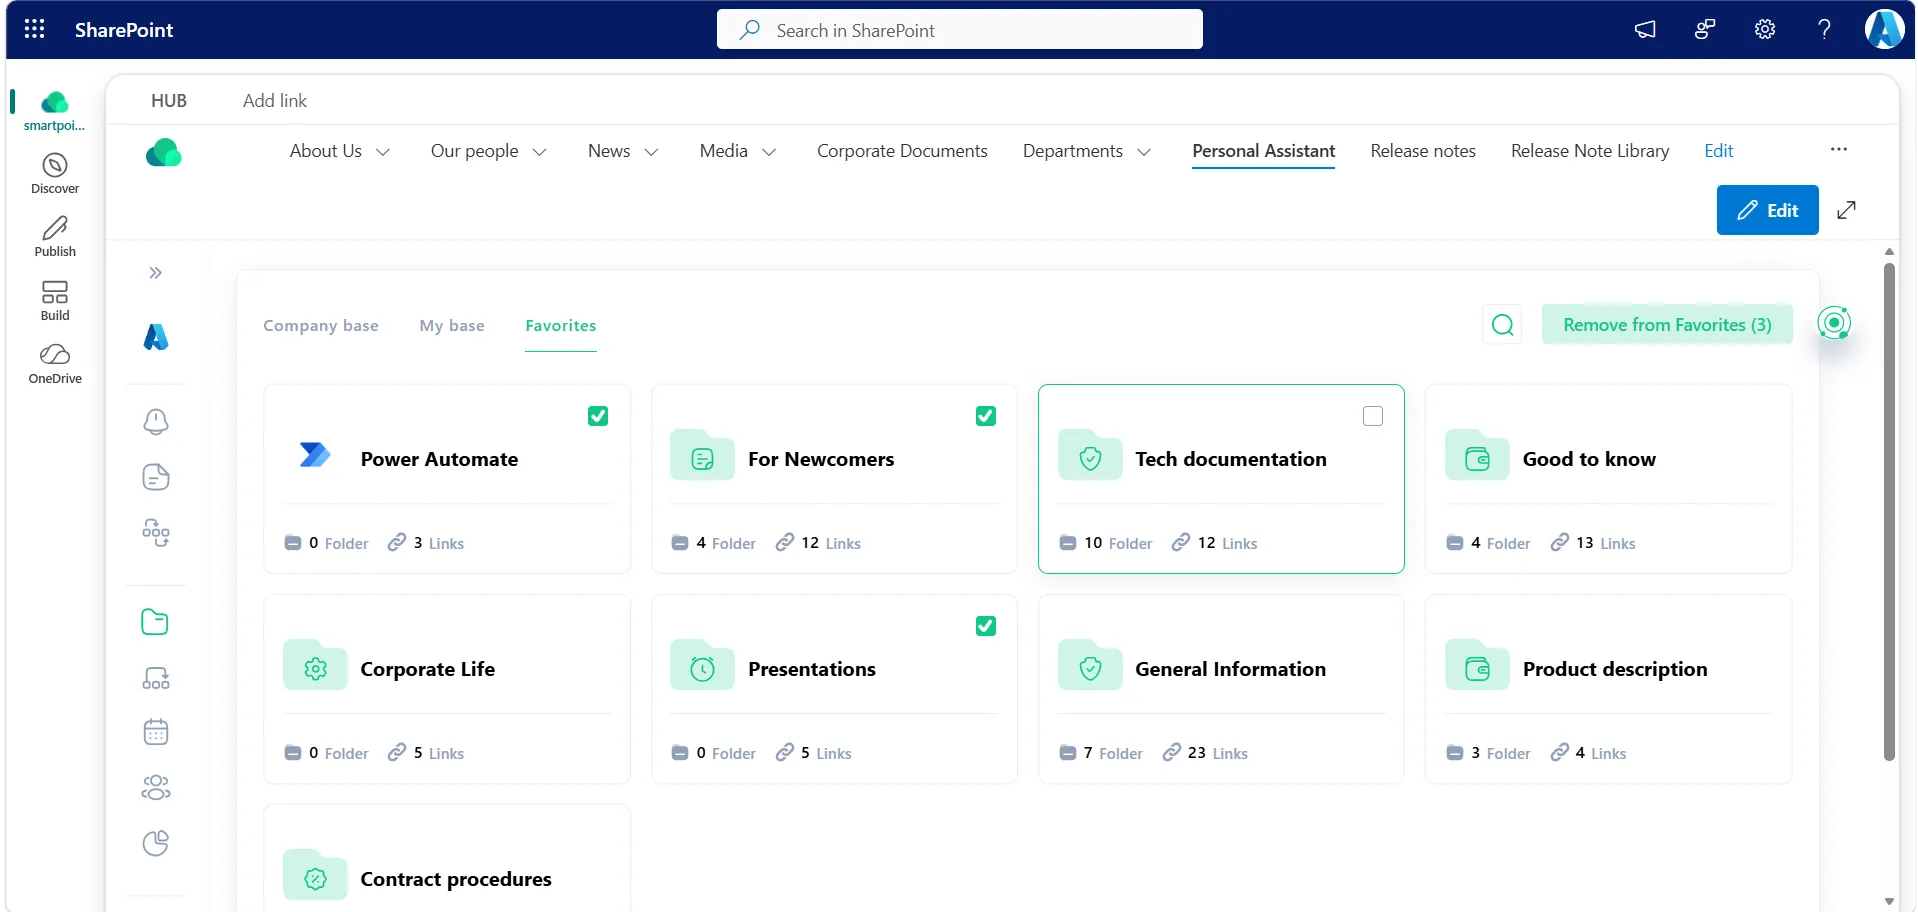Select the Favorites tab
The width and height of the screenshot is (1918, 912).
coord(561,325)
